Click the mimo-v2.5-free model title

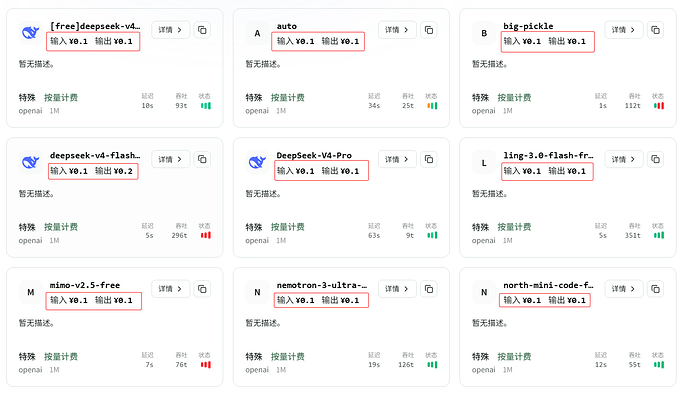pos(85,285)
